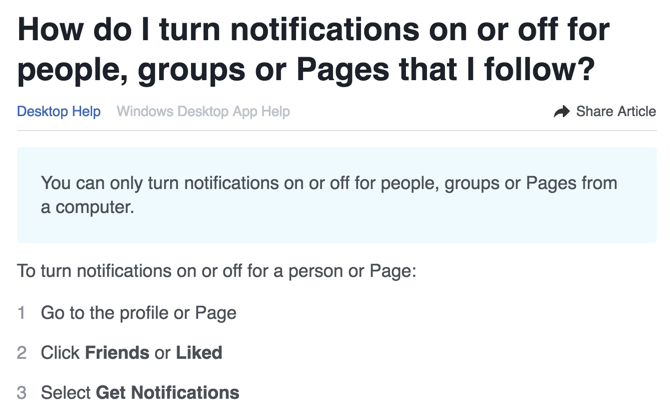Open the Share Article link text

point(616,112)
